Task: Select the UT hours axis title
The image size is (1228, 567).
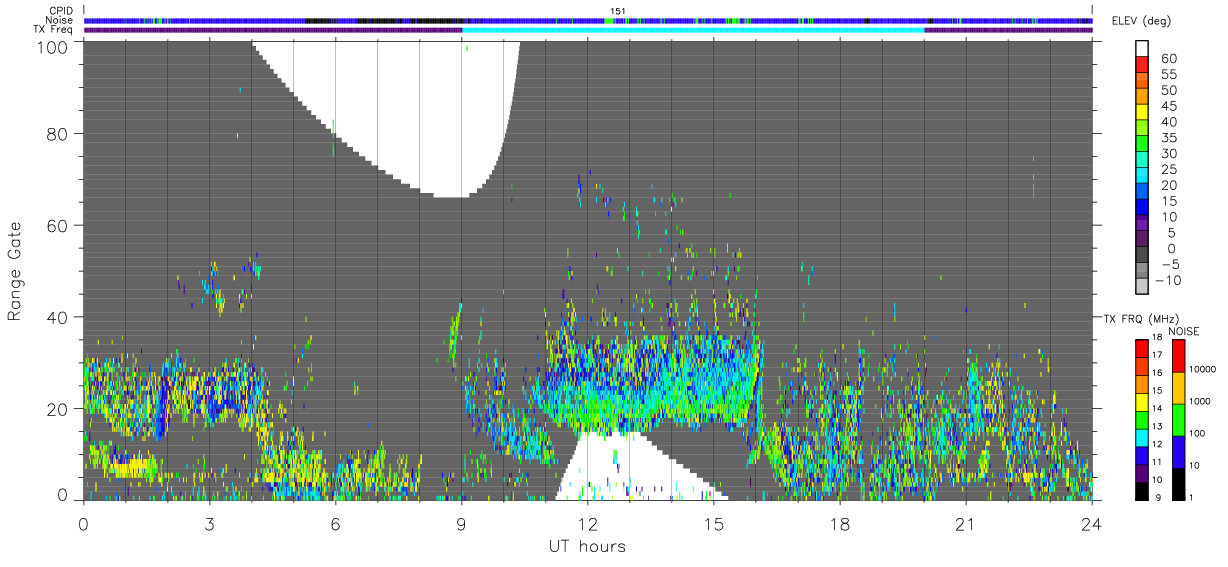Action: pyautogui.click(x=586, y=546)
